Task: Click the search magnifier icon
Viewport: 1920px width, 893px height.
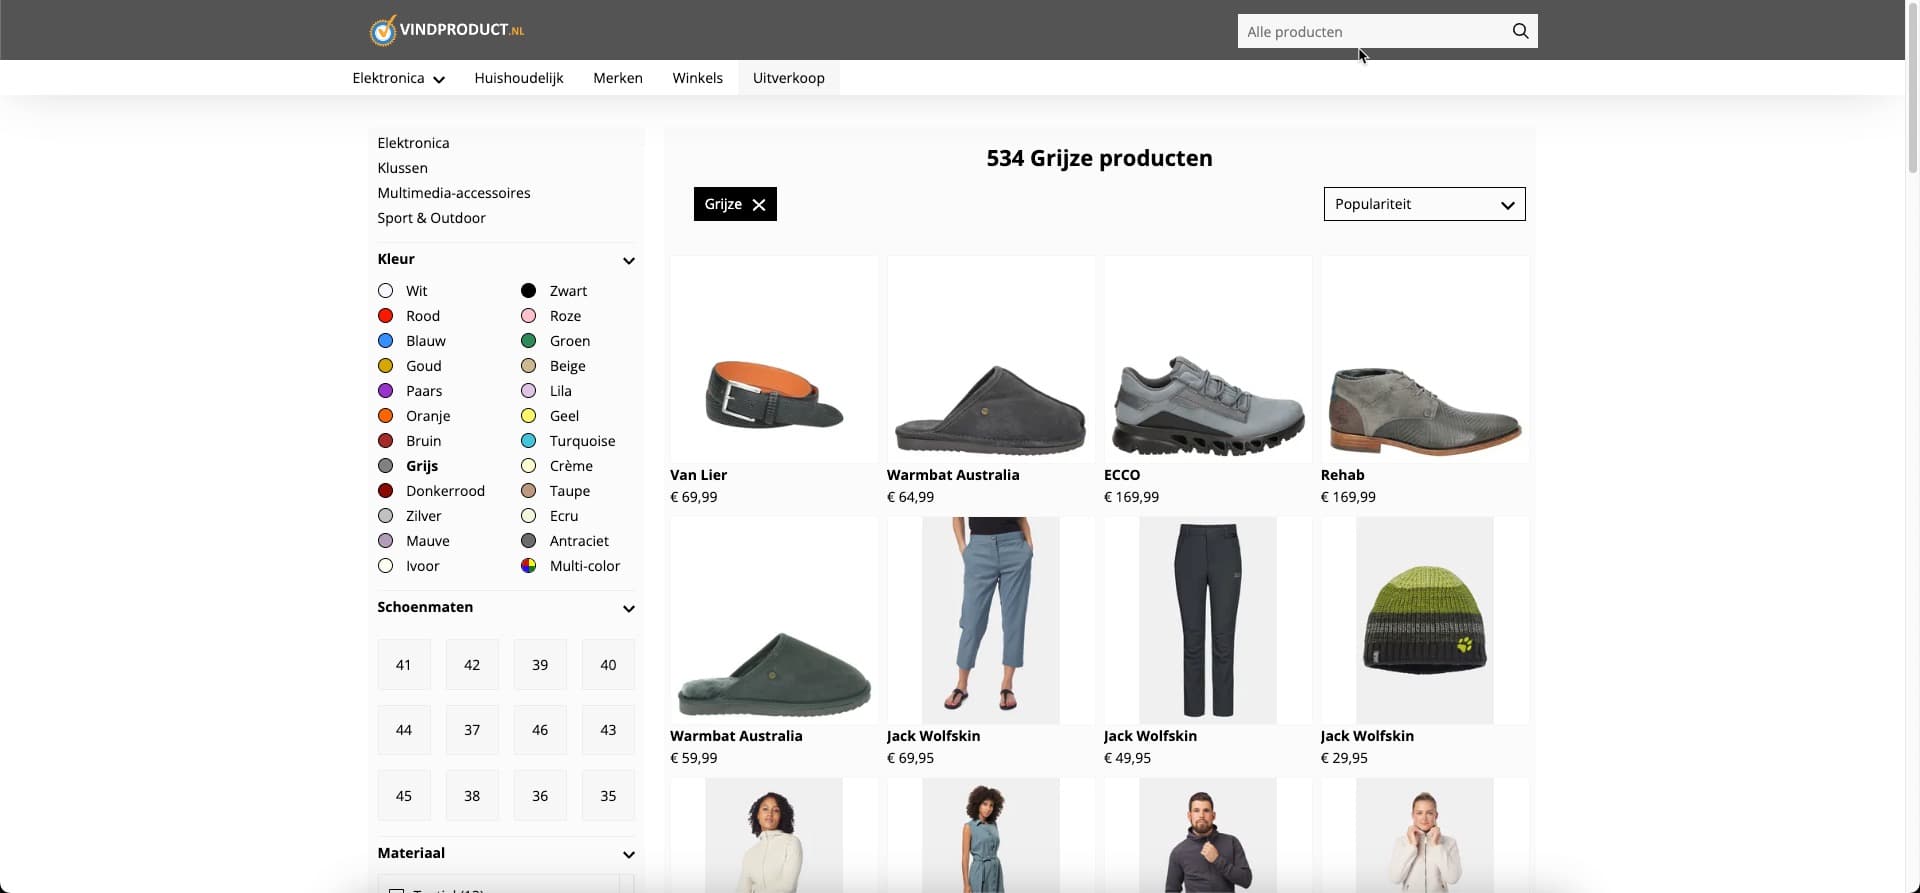Action: click(x=1520, y=31)
